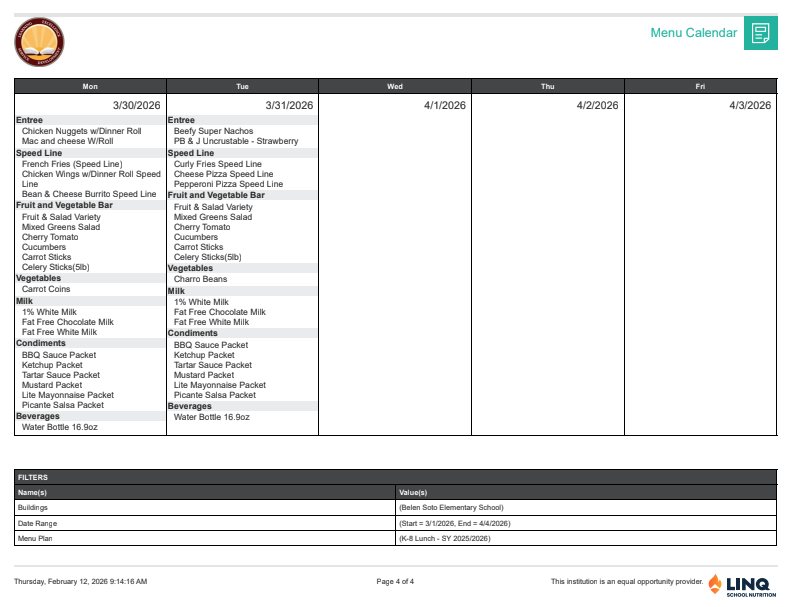Click the 3/30/2026 date cell
The height and width of the screenshot is (607, 792).
tap(136, 105)
